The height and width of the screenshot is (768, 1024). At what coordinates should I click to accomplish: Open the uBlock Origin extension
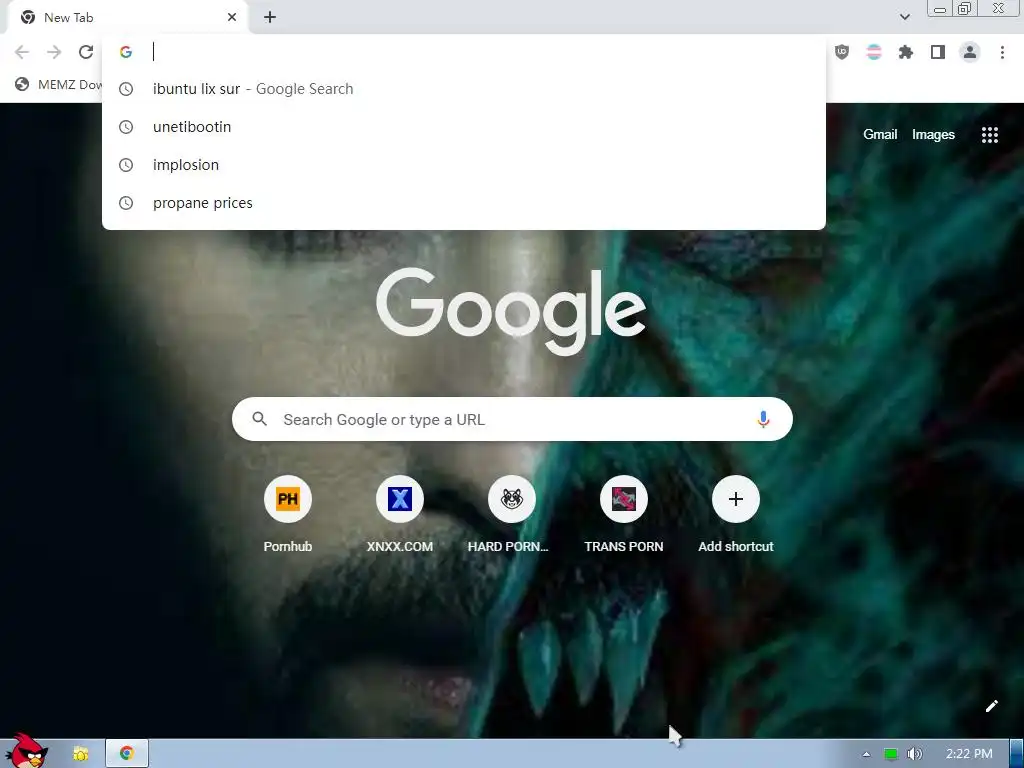(x=842, y=52)
